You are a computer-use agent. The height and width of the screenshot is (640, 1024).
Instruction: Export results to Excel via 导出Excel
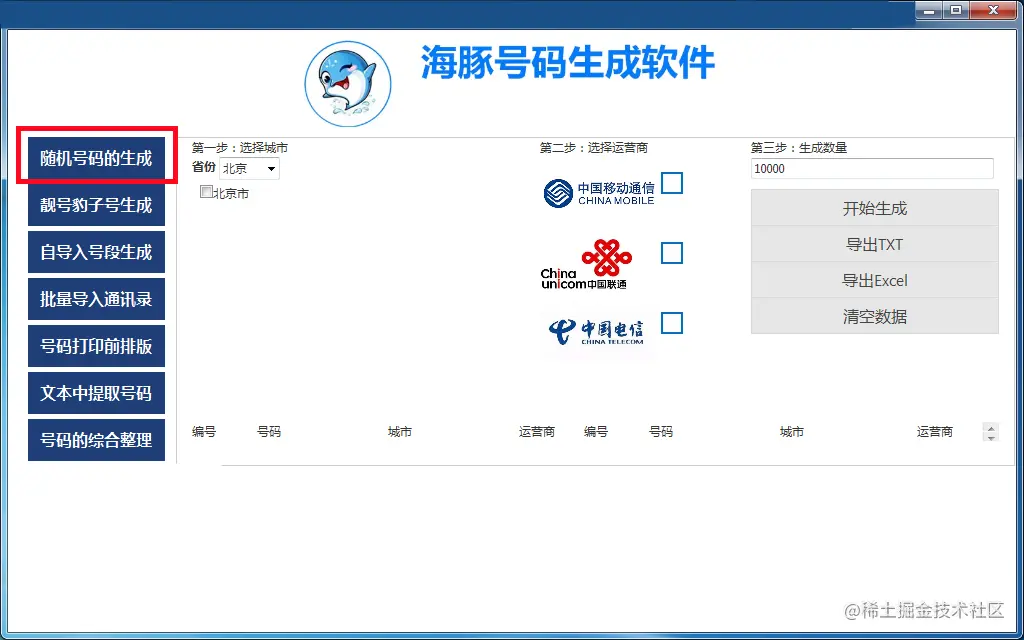[874, 281]
